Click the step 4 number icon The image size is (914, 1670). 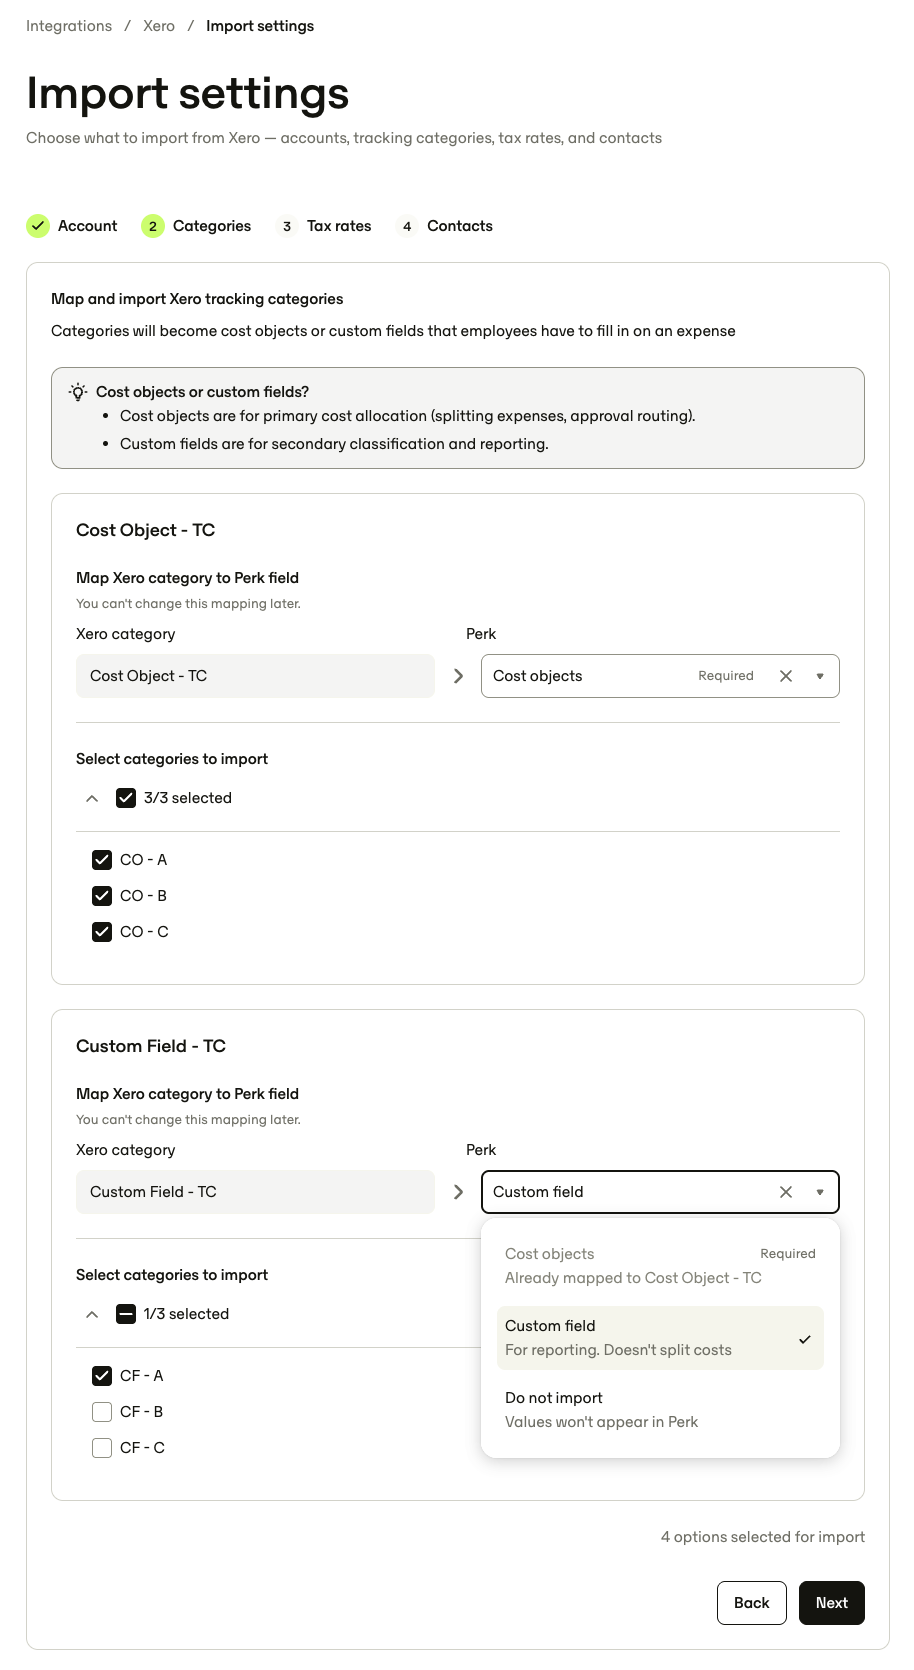[407, 226]
